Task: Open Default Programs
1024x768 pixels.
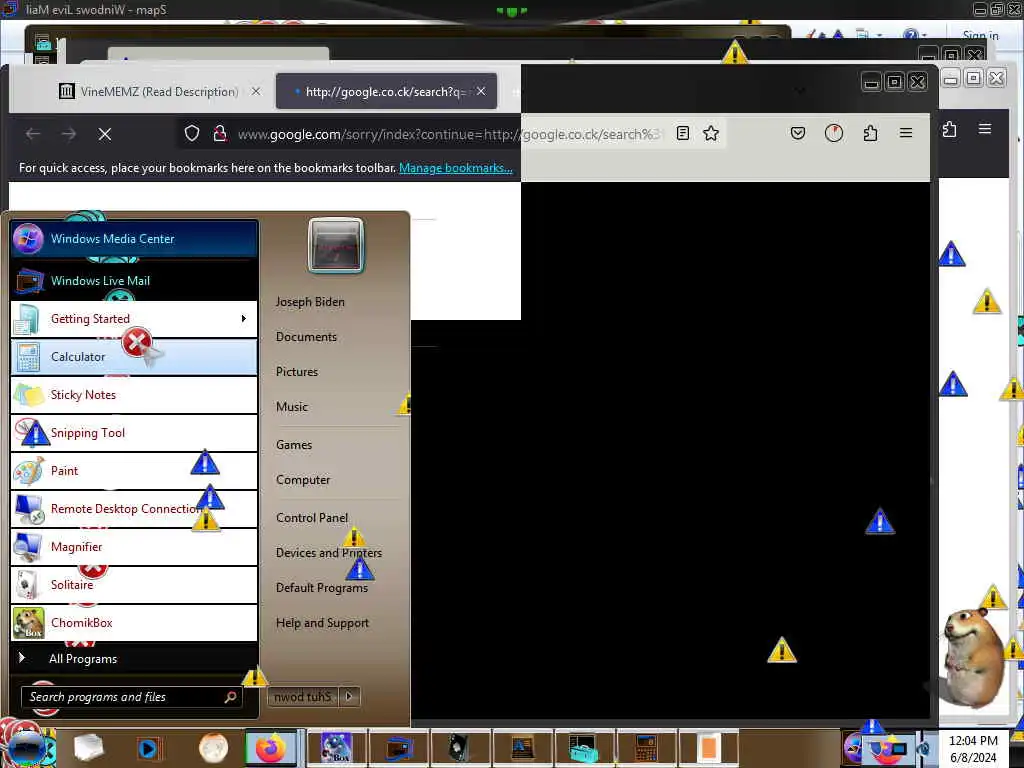Action: [x=322, y=588]
